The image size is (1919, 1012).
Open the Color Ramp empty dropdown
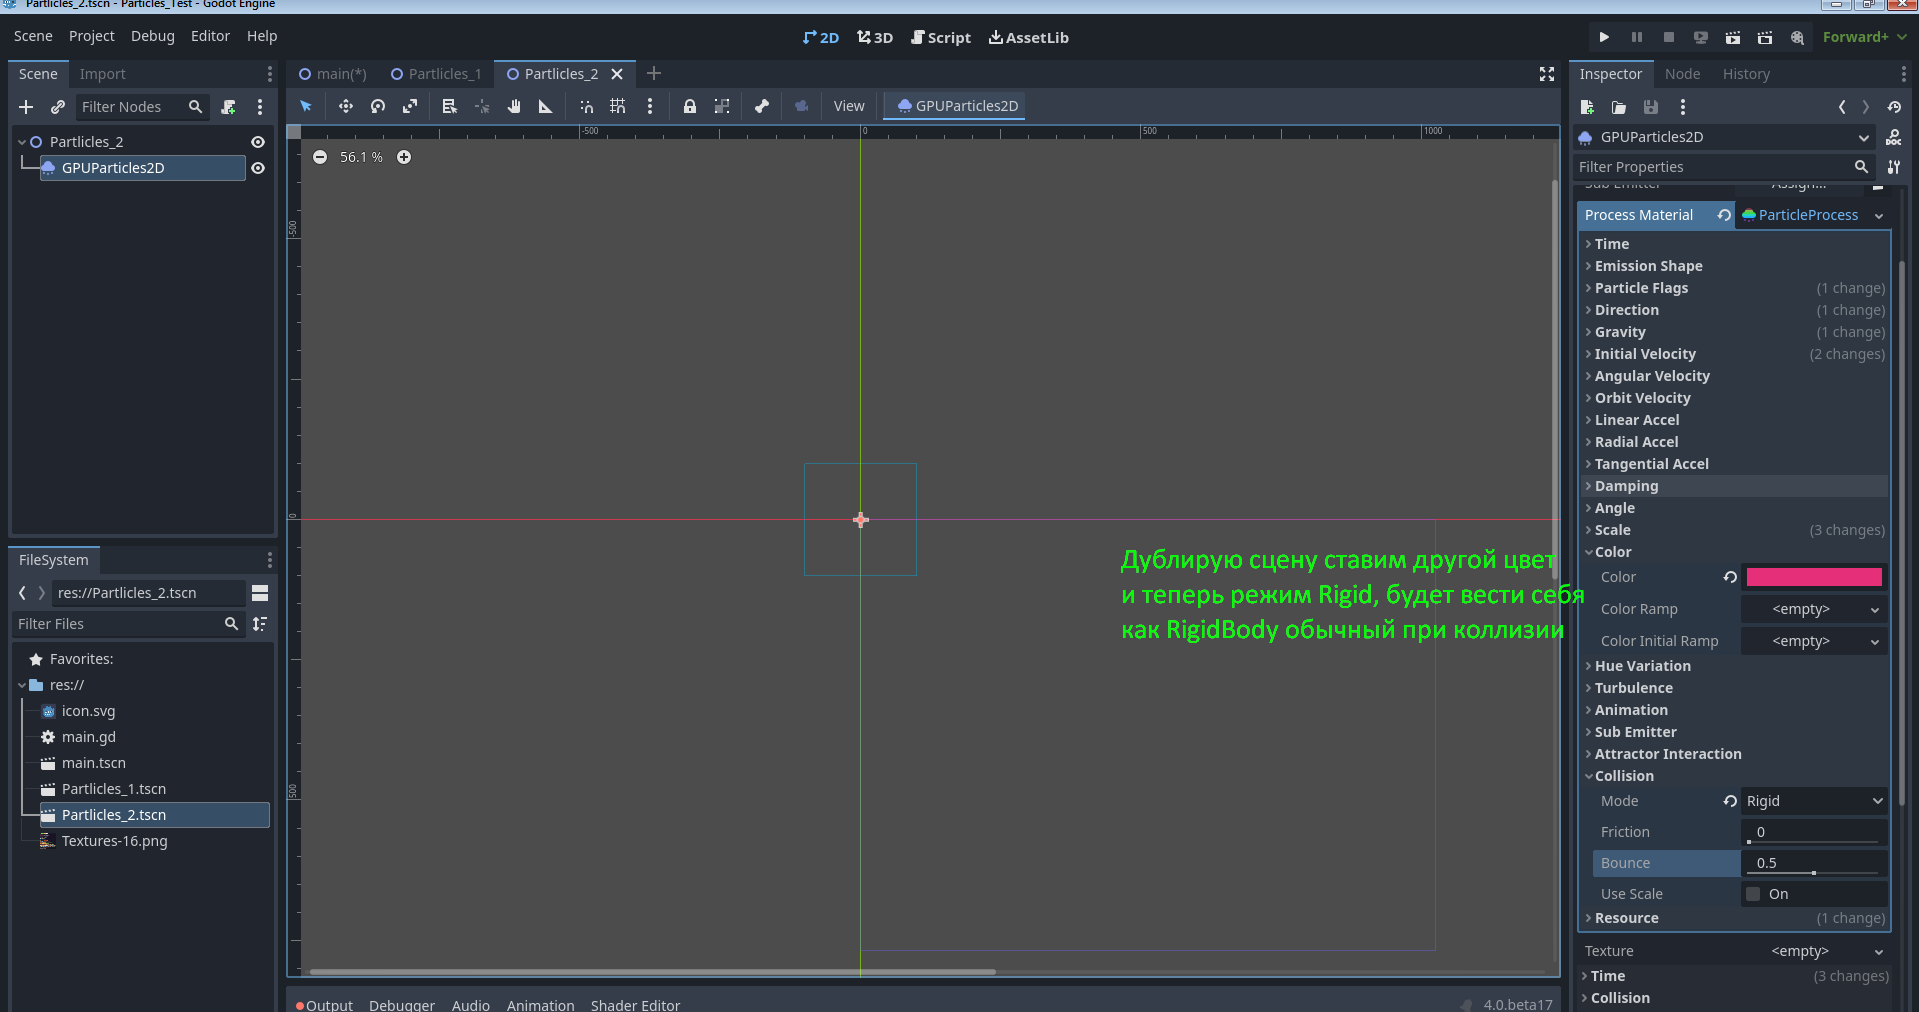point(1814,609)
